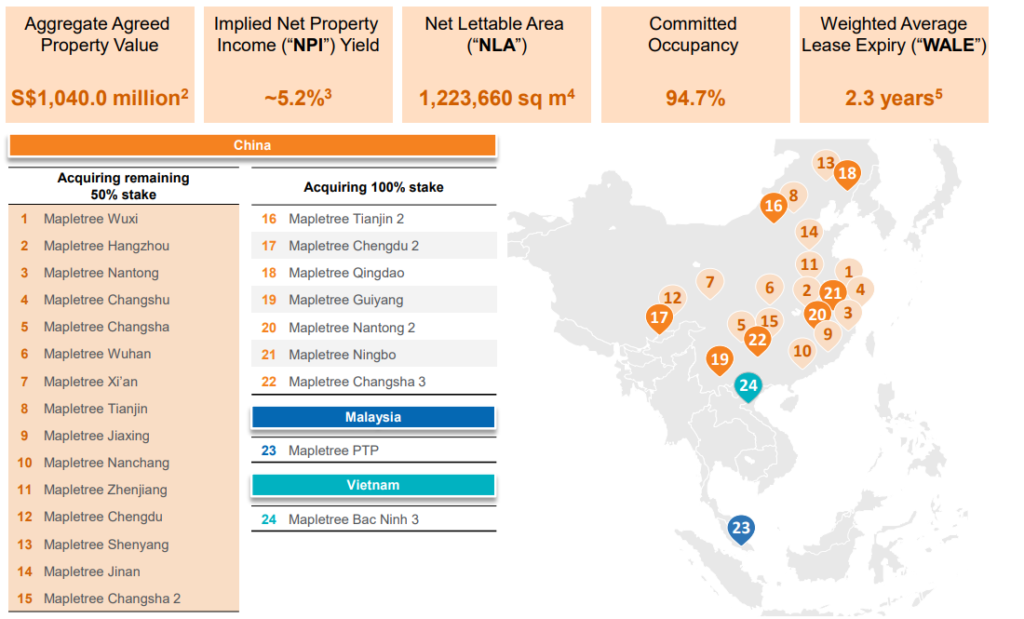The width and height of the screenshot is (1024, 619).
Task: Click map pin number 13
Action: pos(825,163)
